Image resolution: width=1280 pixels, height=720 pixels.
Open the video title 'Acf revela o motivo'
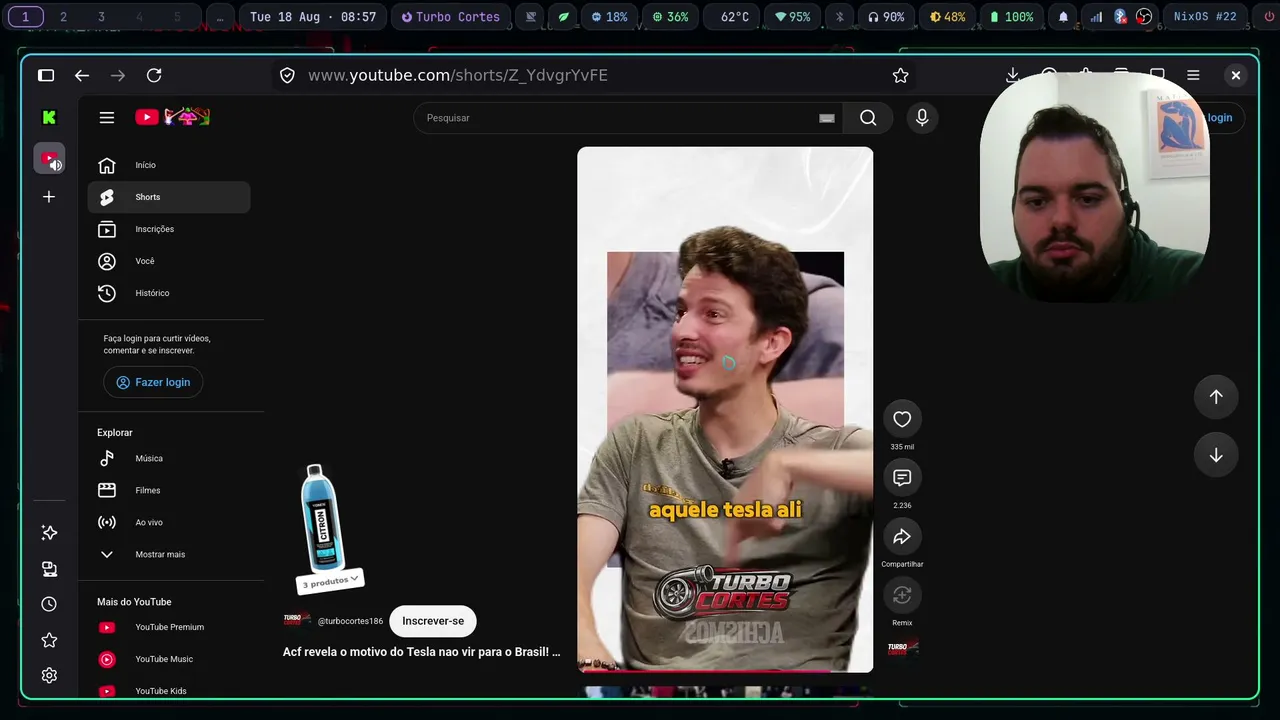(421, 652)
